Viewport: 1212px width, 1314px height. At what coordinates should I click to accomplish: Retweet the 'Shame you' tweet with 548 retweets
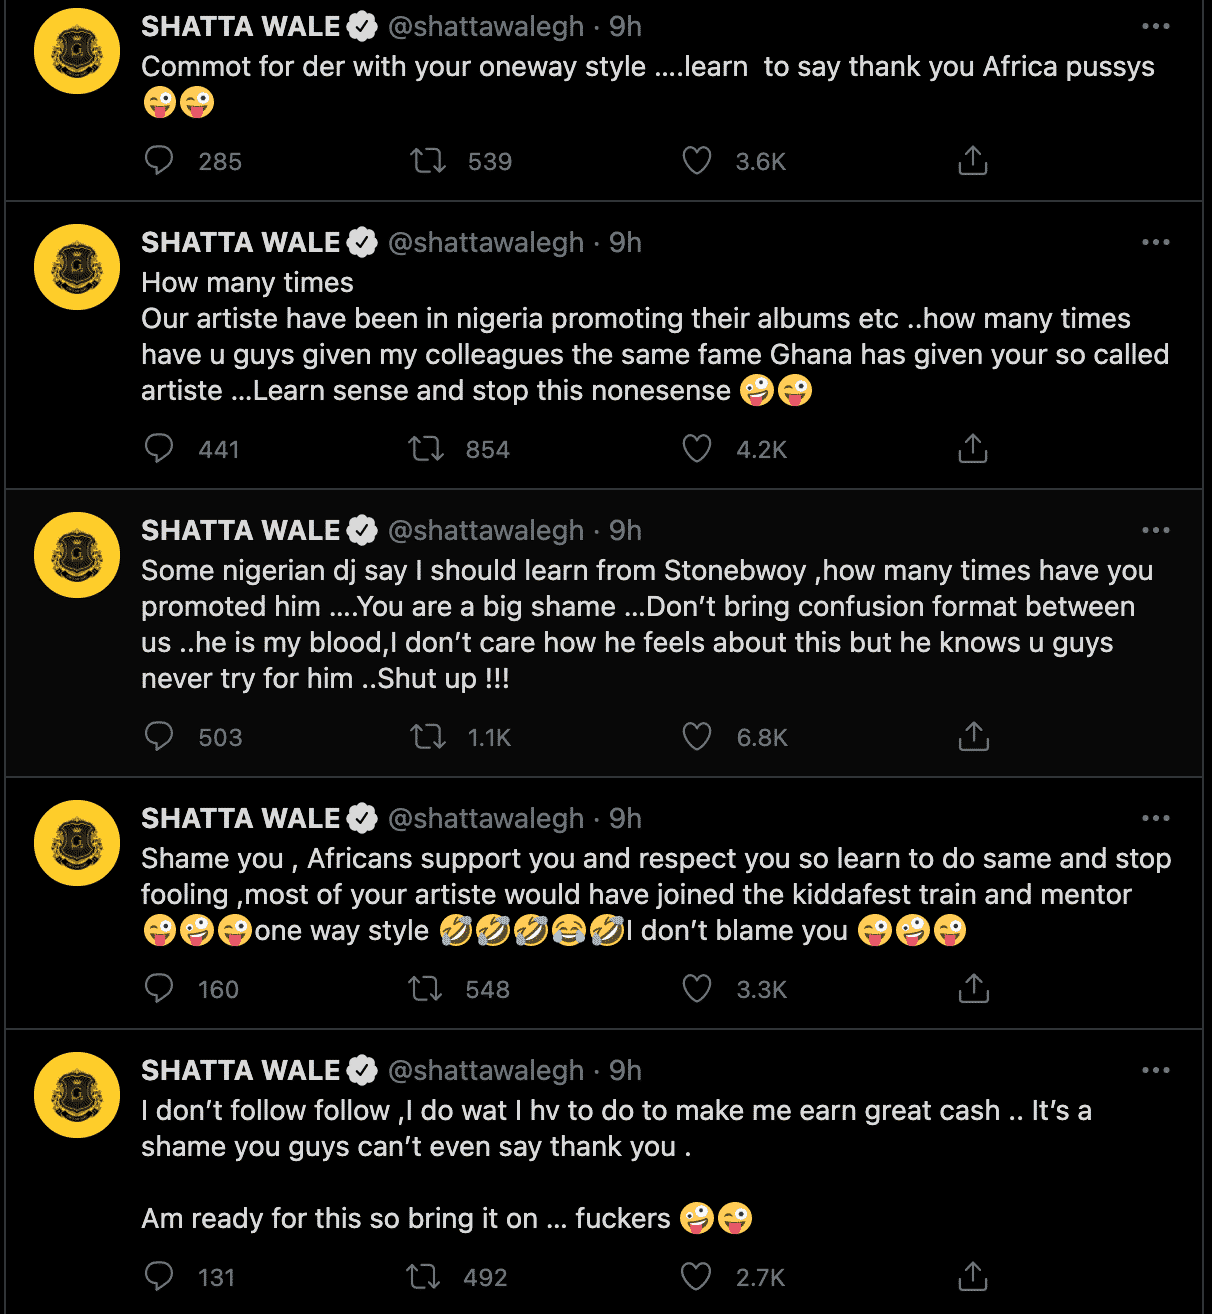coord(426,989)
